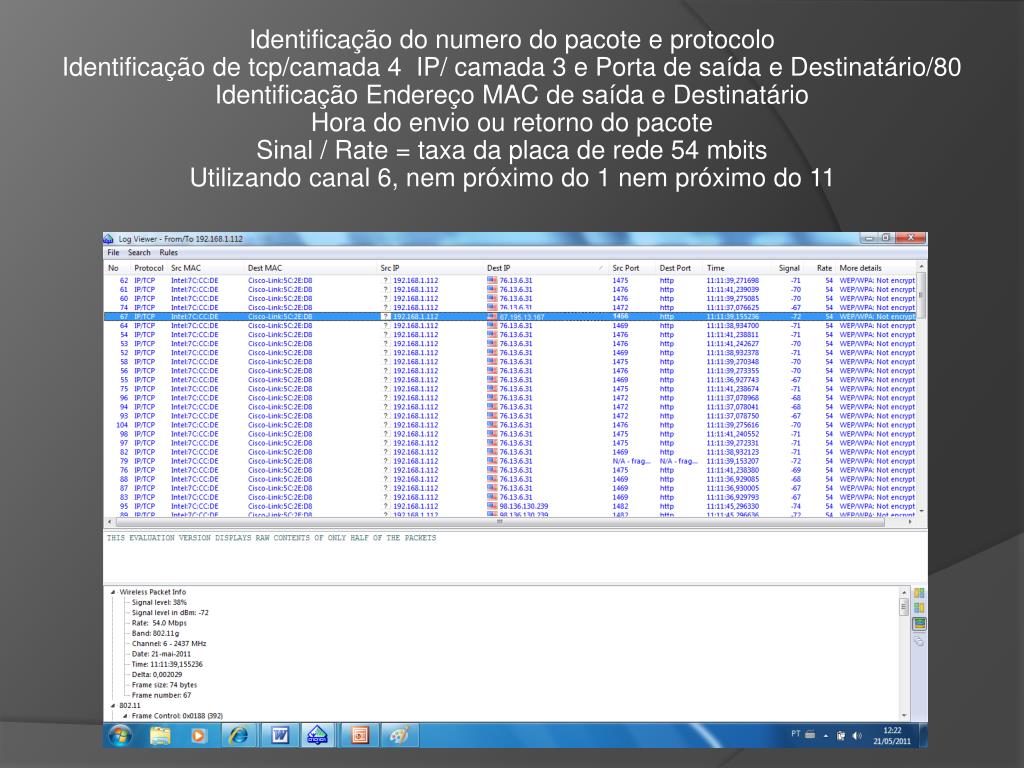Sort by the Dest Port column header
The height and width of the screenshot is (768, 1024).
point(680,268)
